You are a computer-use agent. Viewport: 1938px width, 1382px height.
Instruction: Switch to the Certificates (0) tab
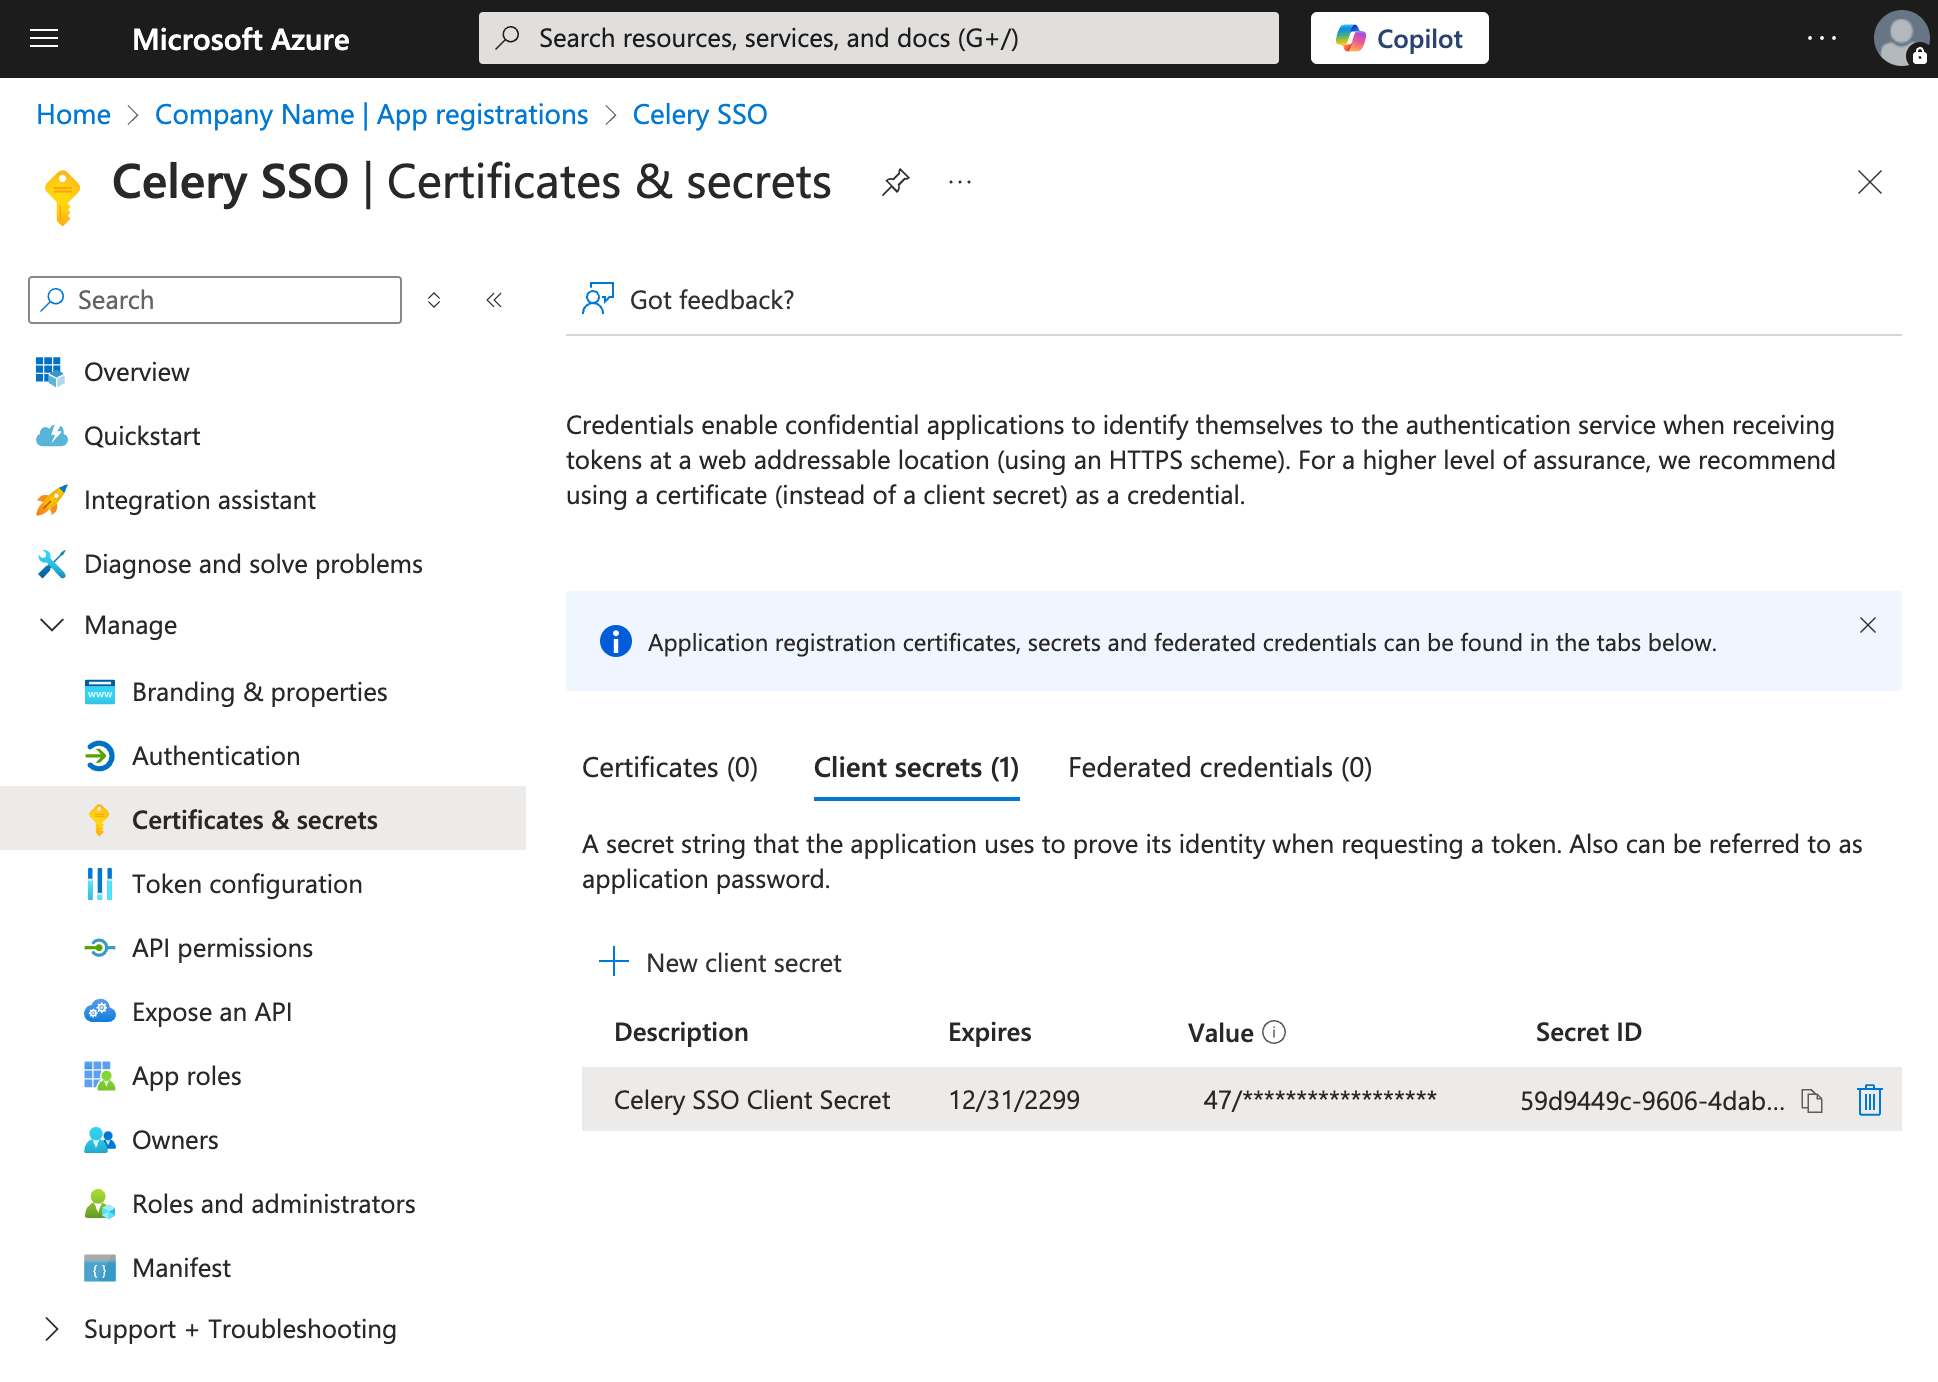[x=670, y=767]
